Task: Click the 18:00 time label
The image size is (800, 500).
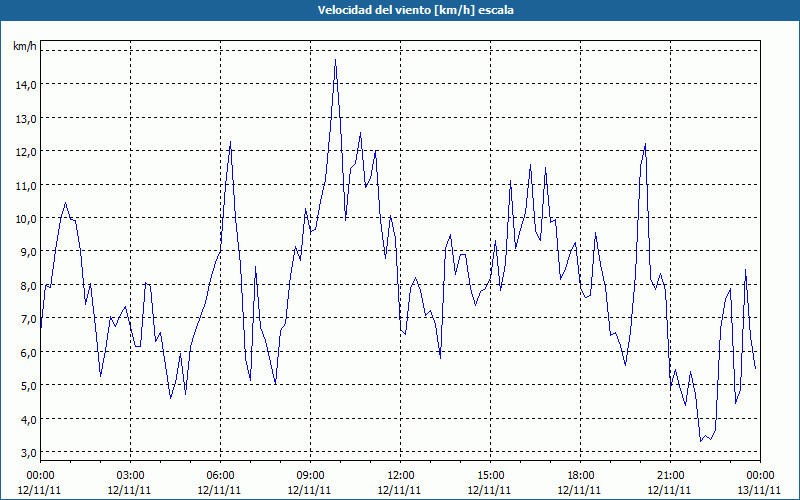Action: pyautogui.click(x=581, y=476)
